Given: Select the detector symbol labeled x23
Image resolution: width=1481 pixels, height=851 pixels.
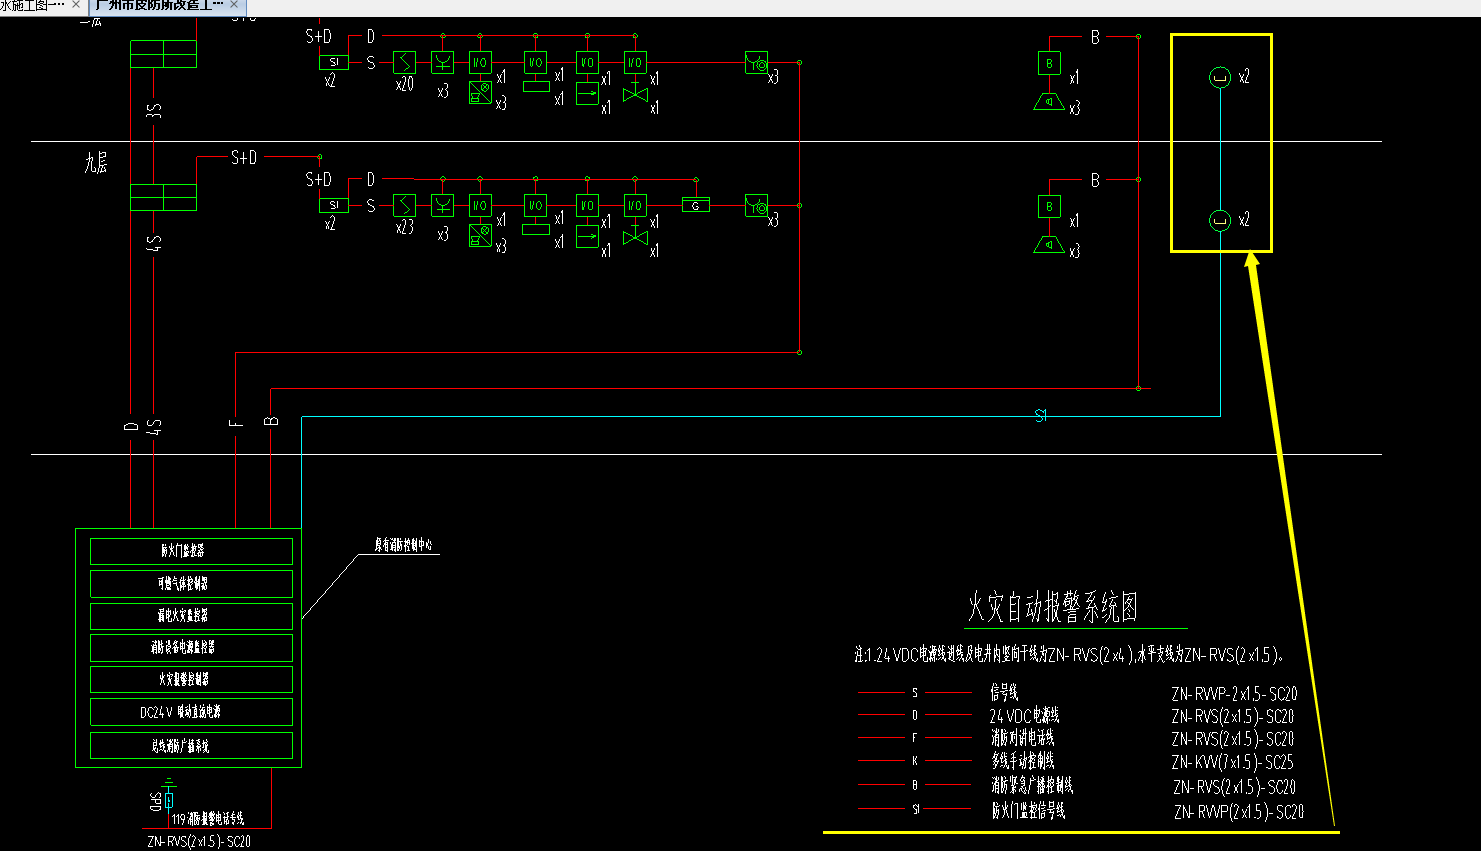Looking at the screenshot, I should (404, 206).
